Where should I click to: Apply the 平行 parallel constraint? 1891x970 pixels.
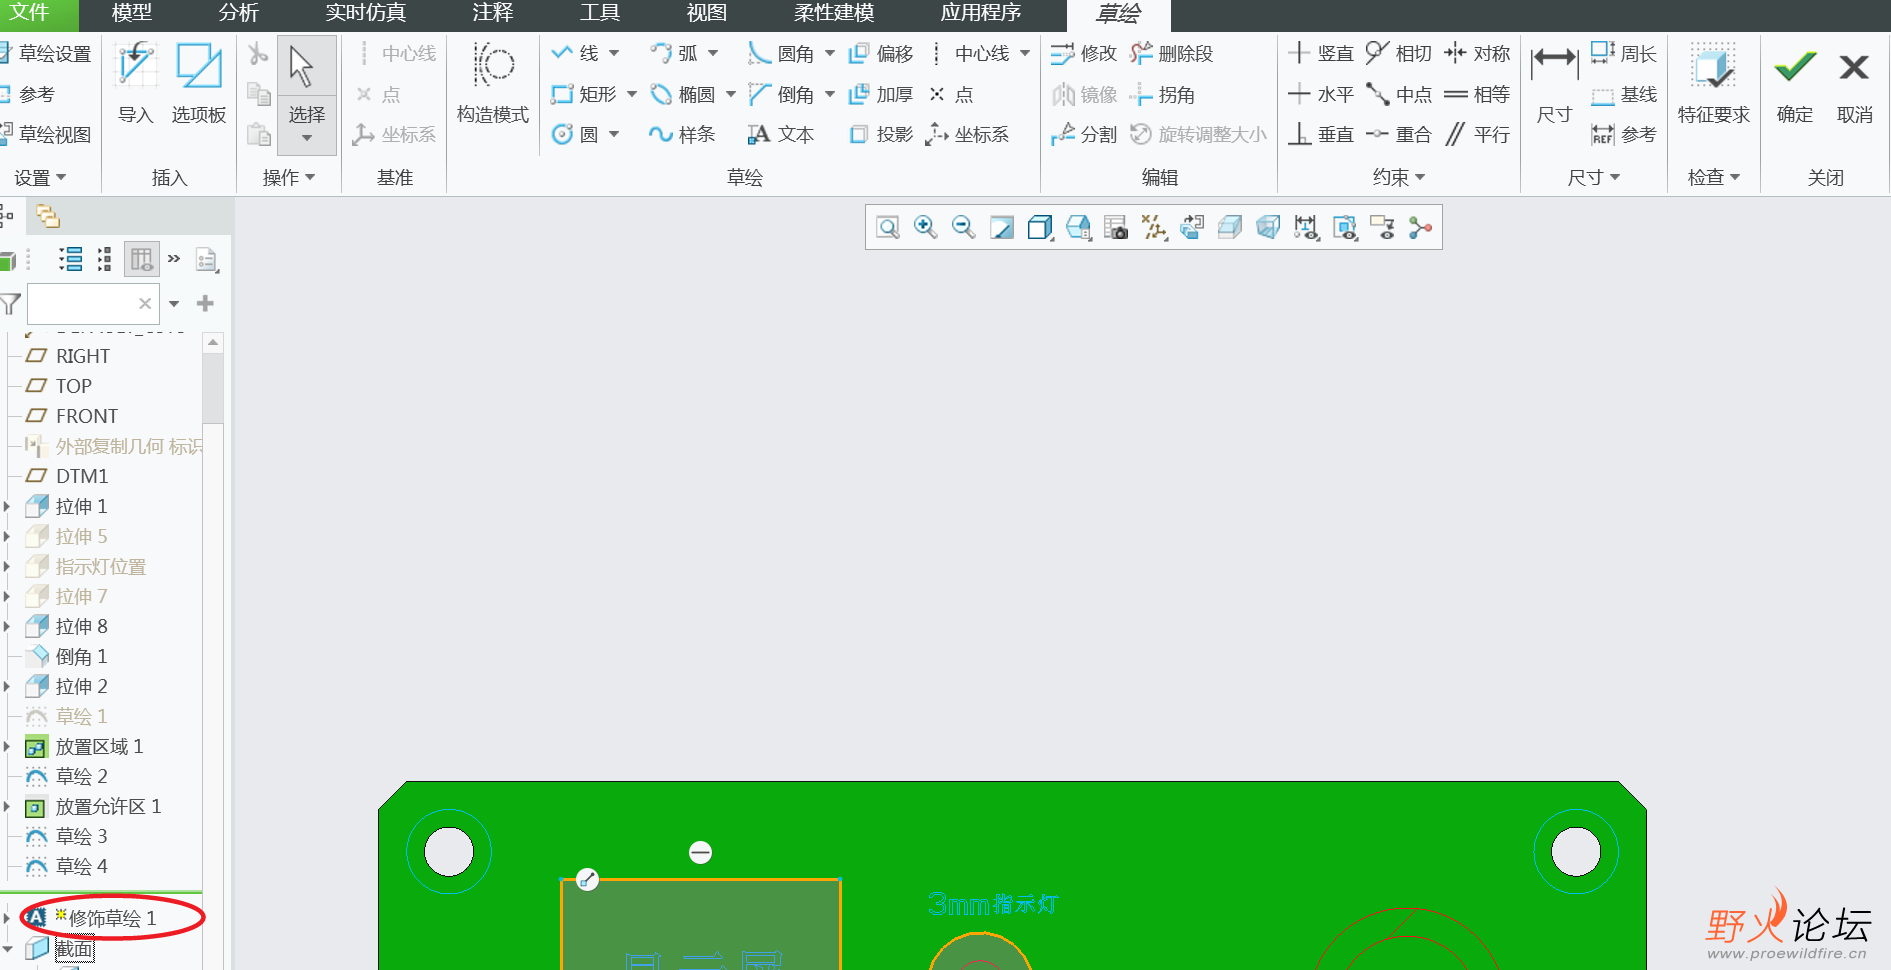[x=1477, y=134]
